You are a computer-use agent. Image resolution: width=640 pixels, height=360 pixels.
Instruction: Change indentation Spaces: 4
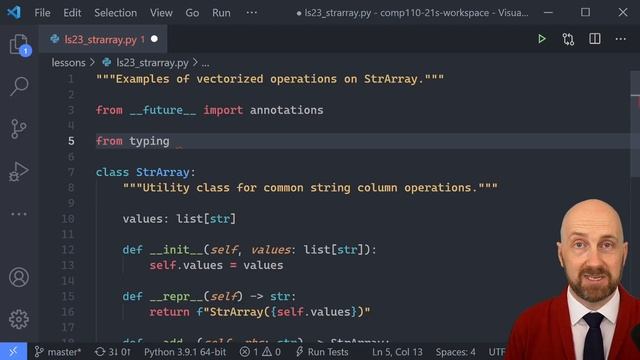[x=455, y=352]
